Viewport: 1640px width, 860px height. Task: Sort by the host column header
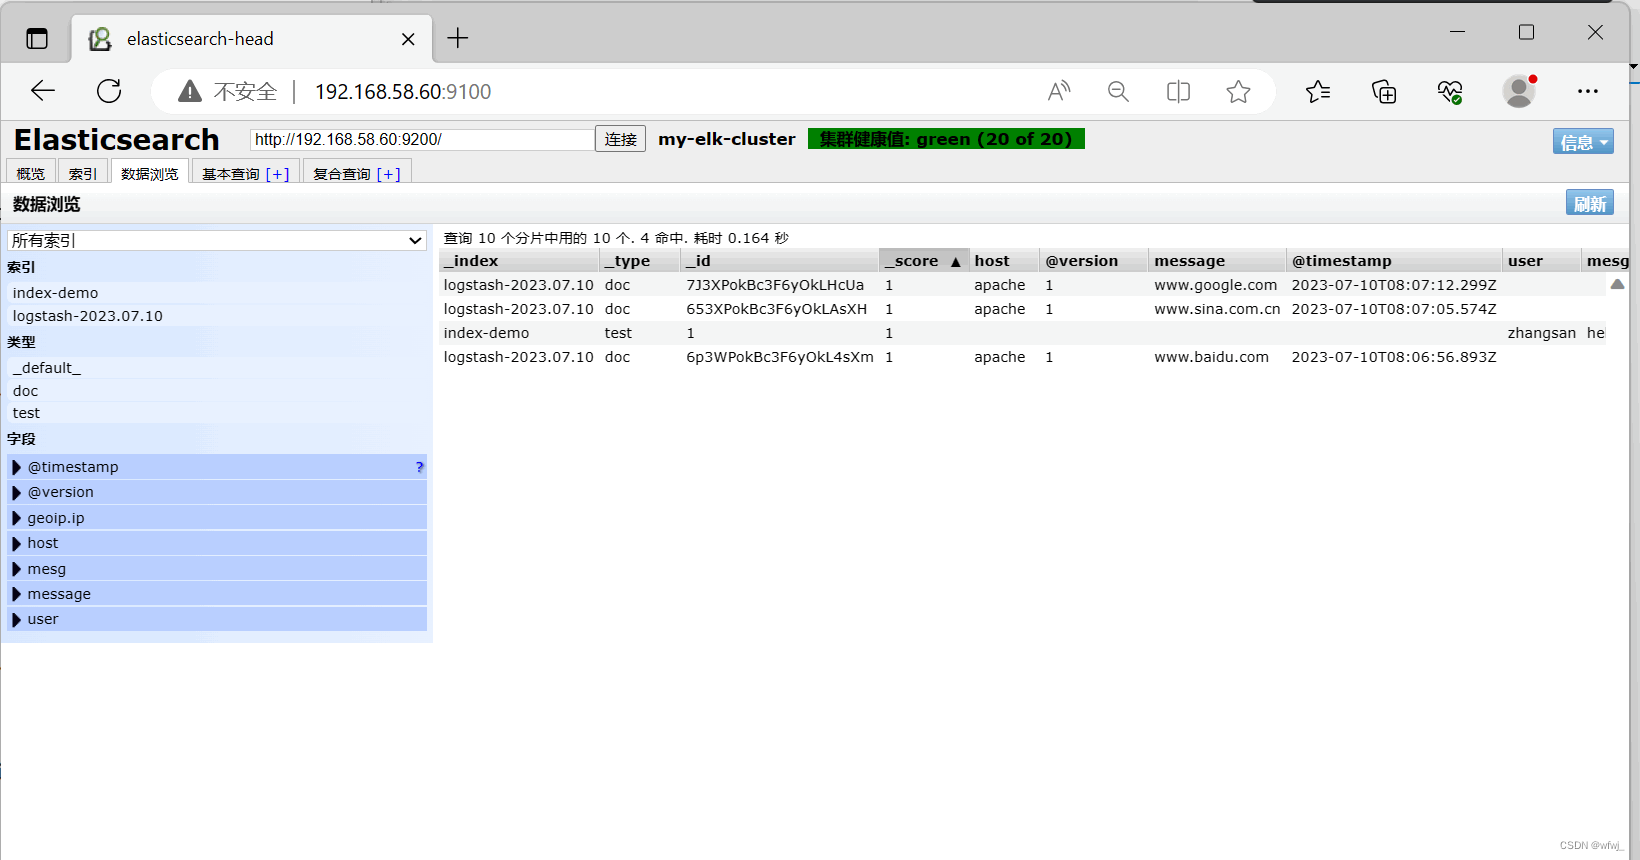pos(1004,261)
